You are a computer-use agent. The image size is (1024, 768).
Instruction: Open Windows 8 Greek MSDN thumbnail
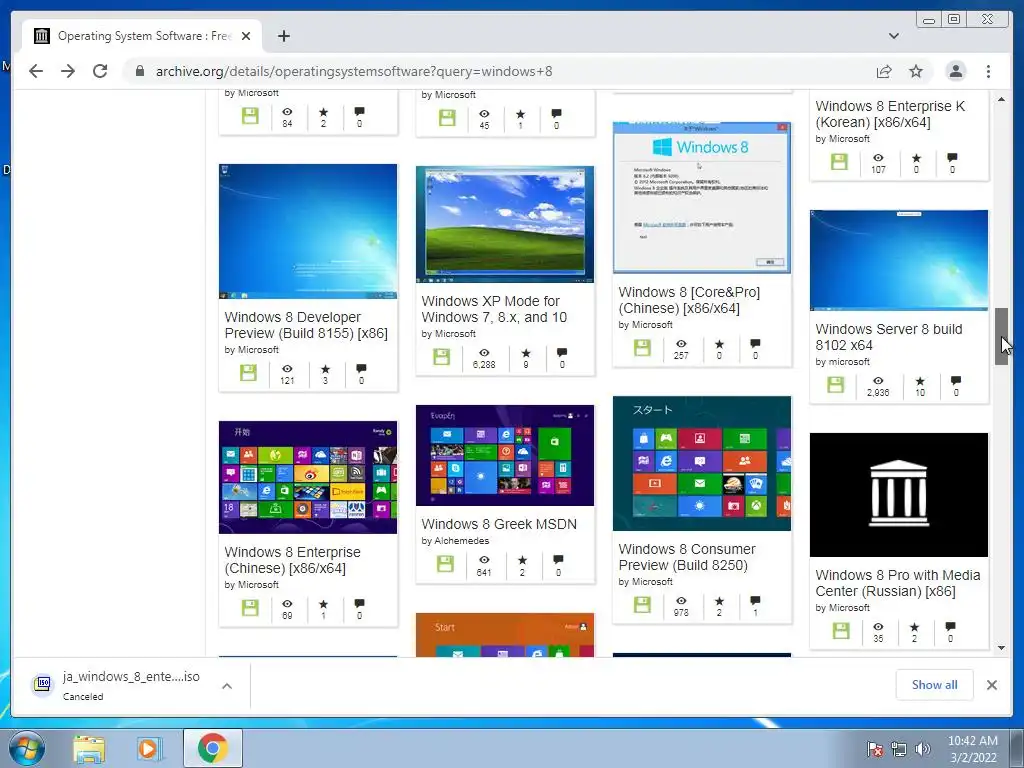click(x=505, y=455)
